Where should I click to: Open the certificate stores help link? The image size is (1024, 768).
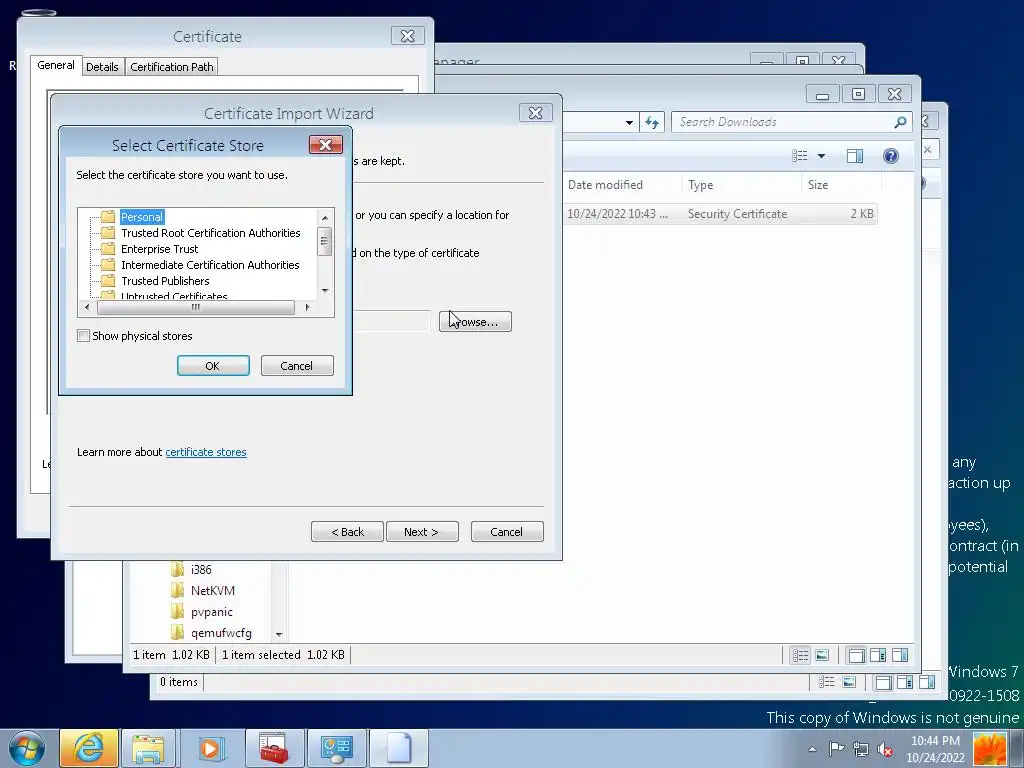point(206,452)
